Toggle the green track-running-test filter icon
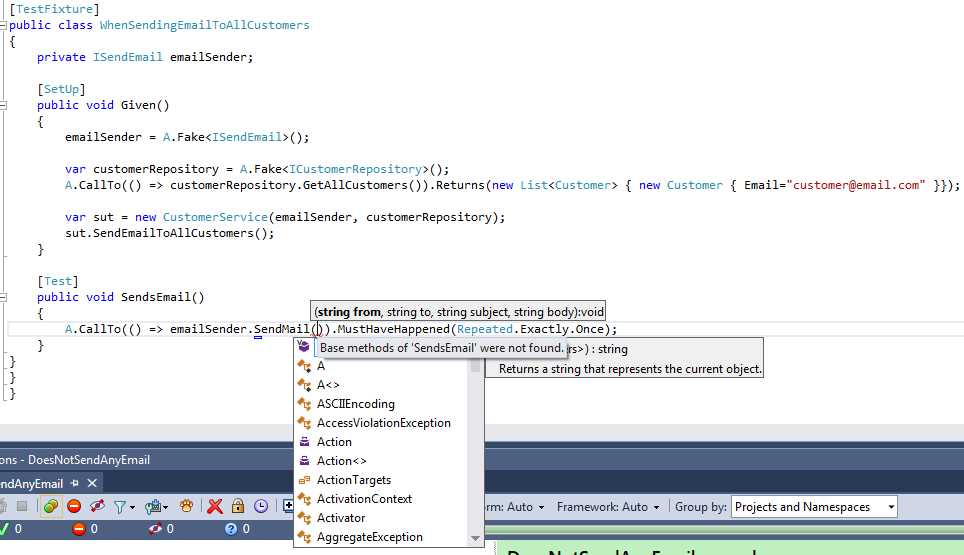964x555 pixels. [51, 506]
